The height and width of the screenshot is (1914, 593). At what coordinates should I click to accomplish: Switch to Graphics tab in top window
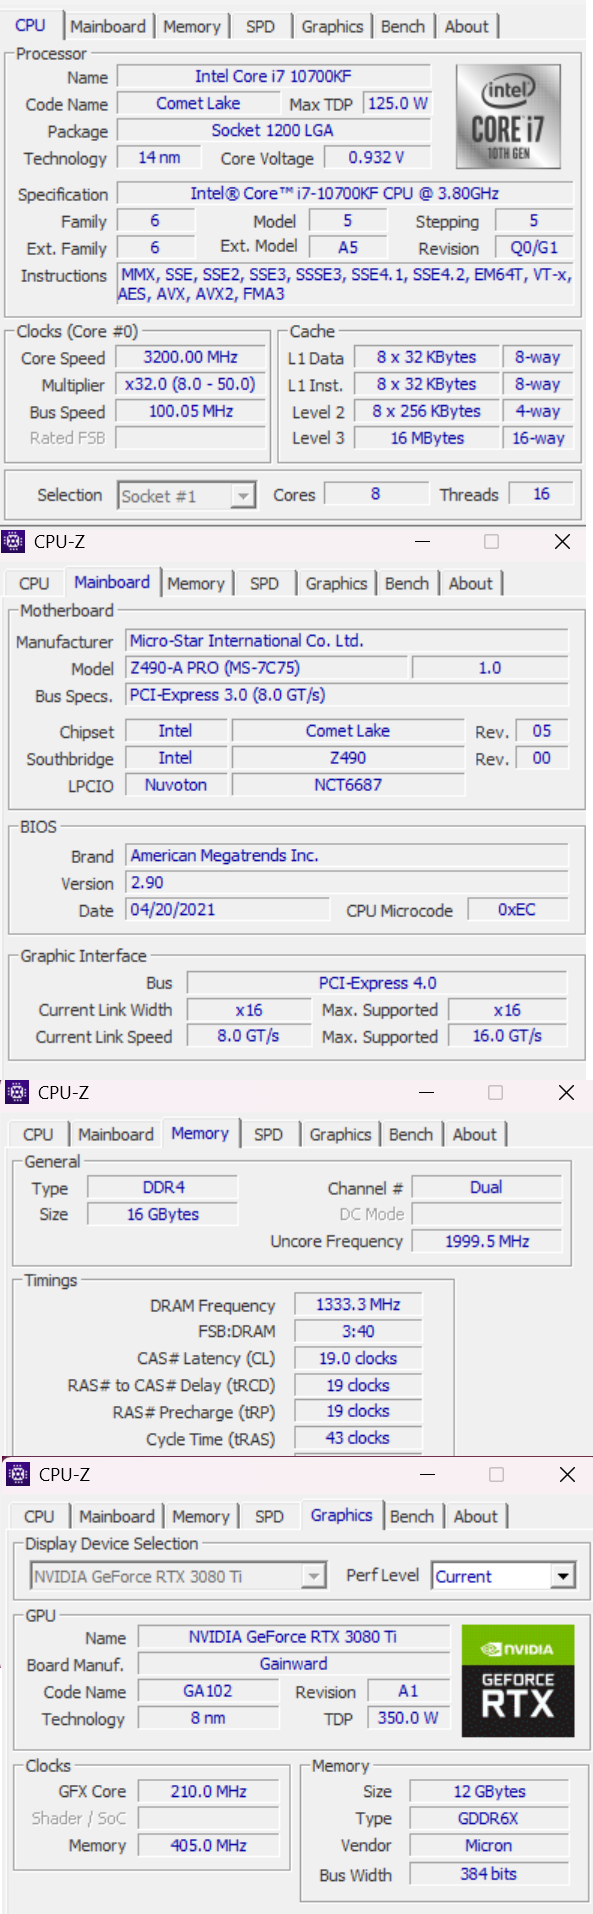click(x=332, y=27)
